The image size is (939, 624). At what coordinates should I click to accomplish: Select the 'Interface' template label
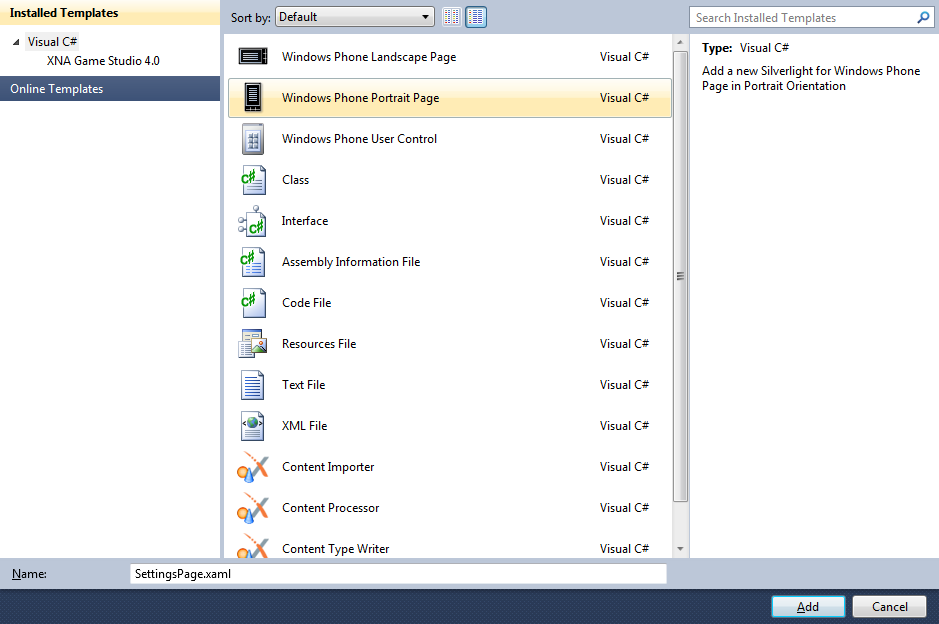coord(305,221)
